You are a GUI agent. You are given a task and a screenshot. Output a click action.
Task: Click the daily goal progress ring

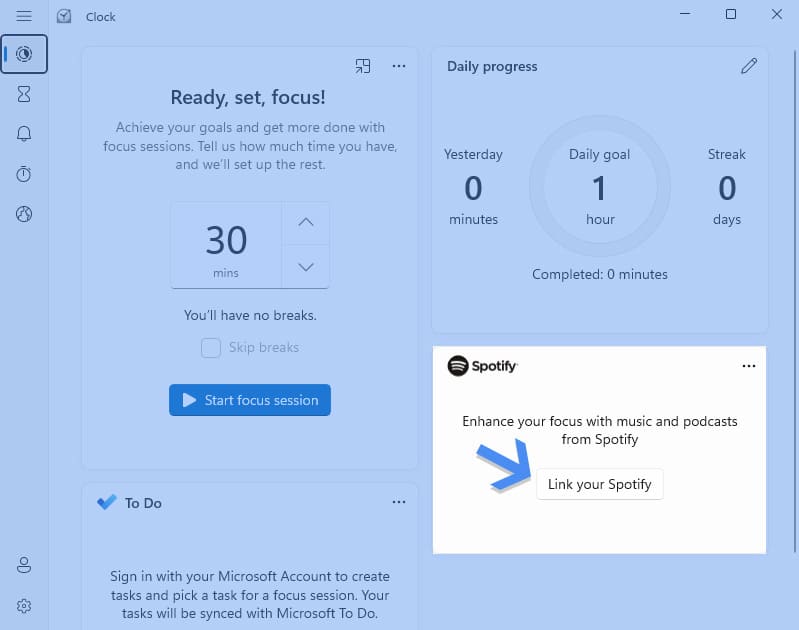(x=600, y=188)
